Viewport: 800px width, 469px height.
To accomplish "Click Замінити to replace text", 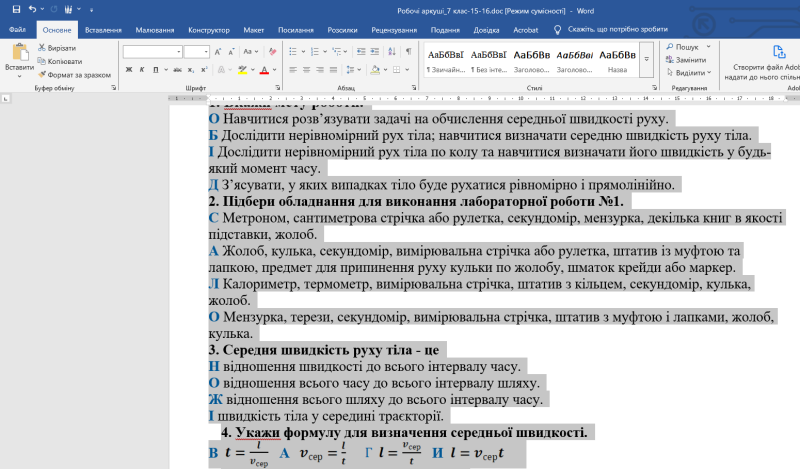I will click(686, 60).
